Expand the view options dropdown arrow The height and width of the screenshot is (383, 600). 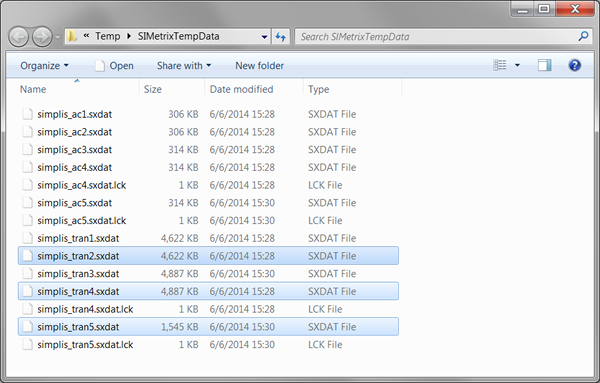click(517, 65)
